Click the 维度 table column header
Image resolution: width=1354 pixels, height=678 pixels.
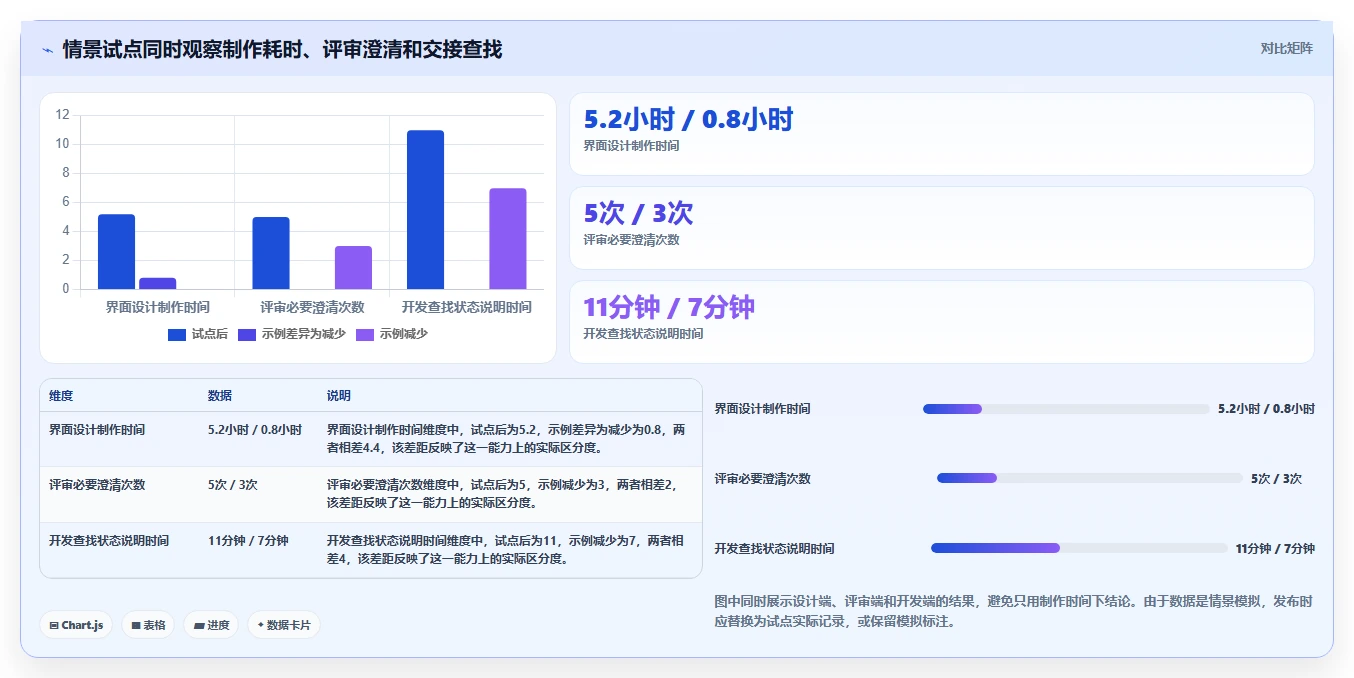(x=61, y=396)
